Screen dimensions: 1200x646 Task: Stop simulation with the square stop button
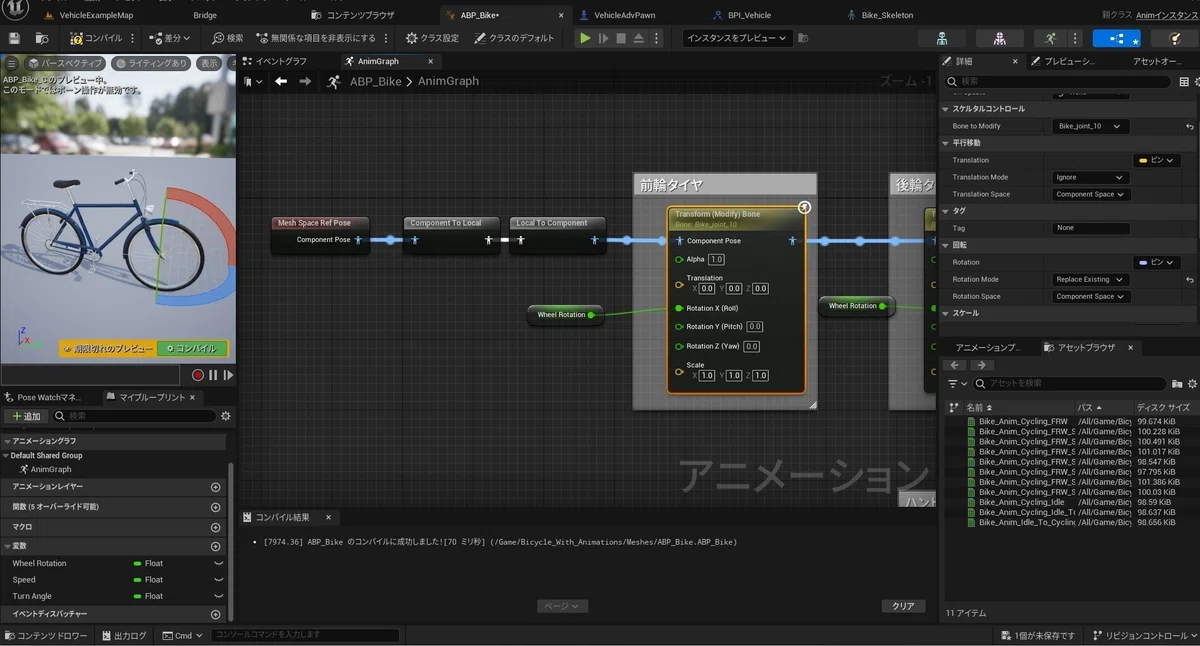point(620,38)
